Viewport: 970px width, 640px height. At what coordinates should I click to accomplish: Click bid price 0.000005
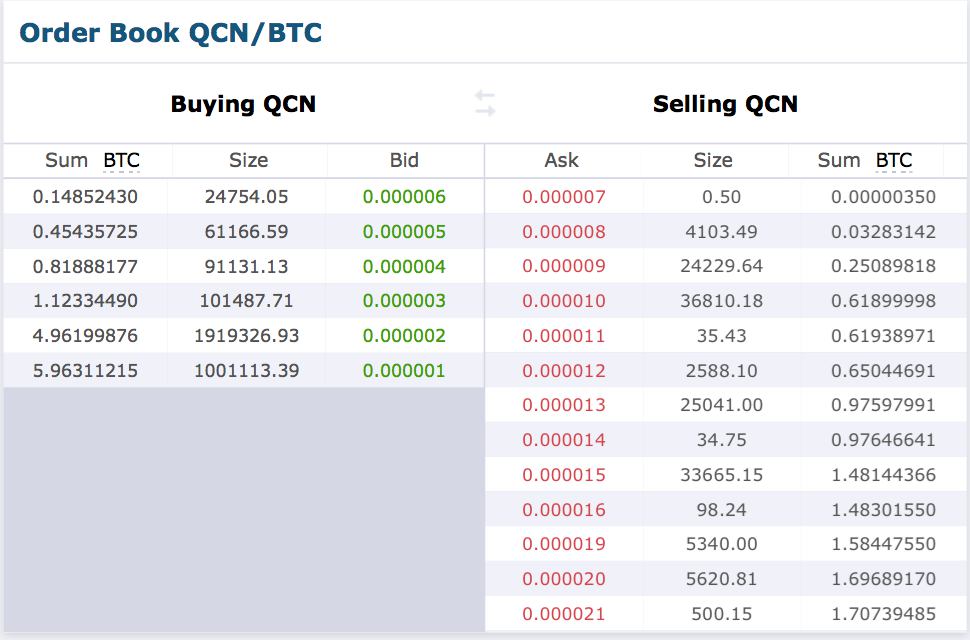point(404,232)
